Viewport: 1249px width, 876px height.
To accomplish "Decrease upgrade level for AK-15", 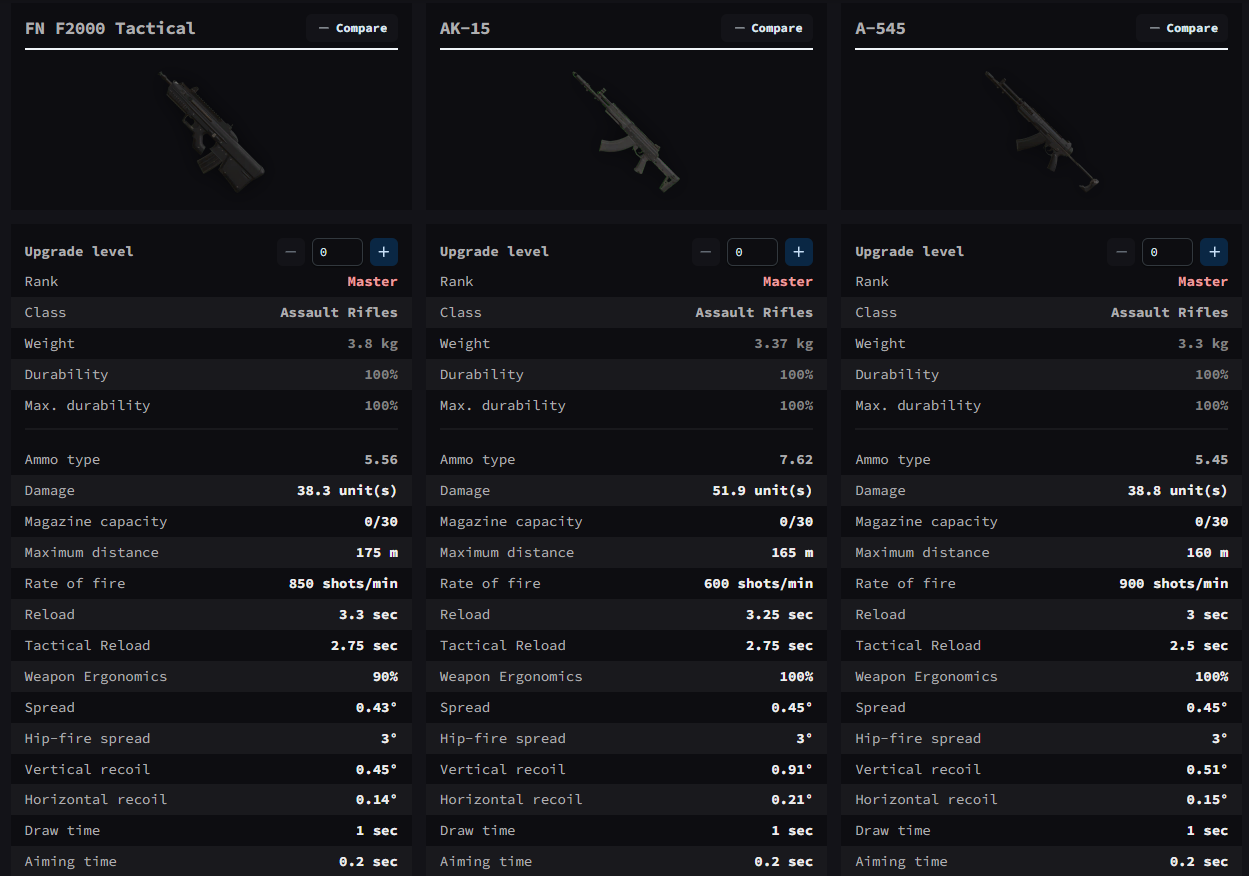I will [x=706, y=252].
